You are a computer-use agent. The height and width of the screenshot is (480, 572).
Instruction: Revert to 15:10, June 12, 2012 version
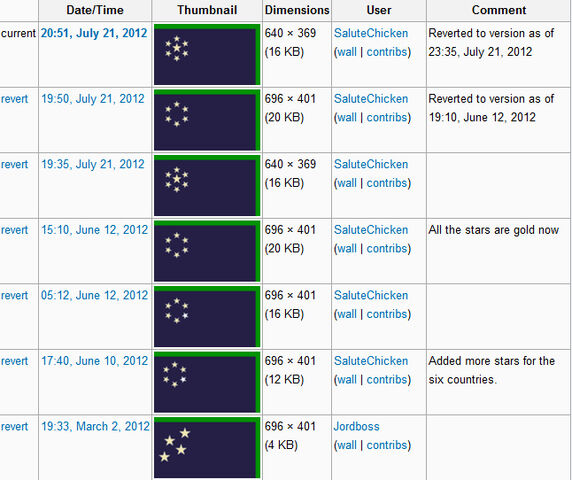tap(14, 230)
